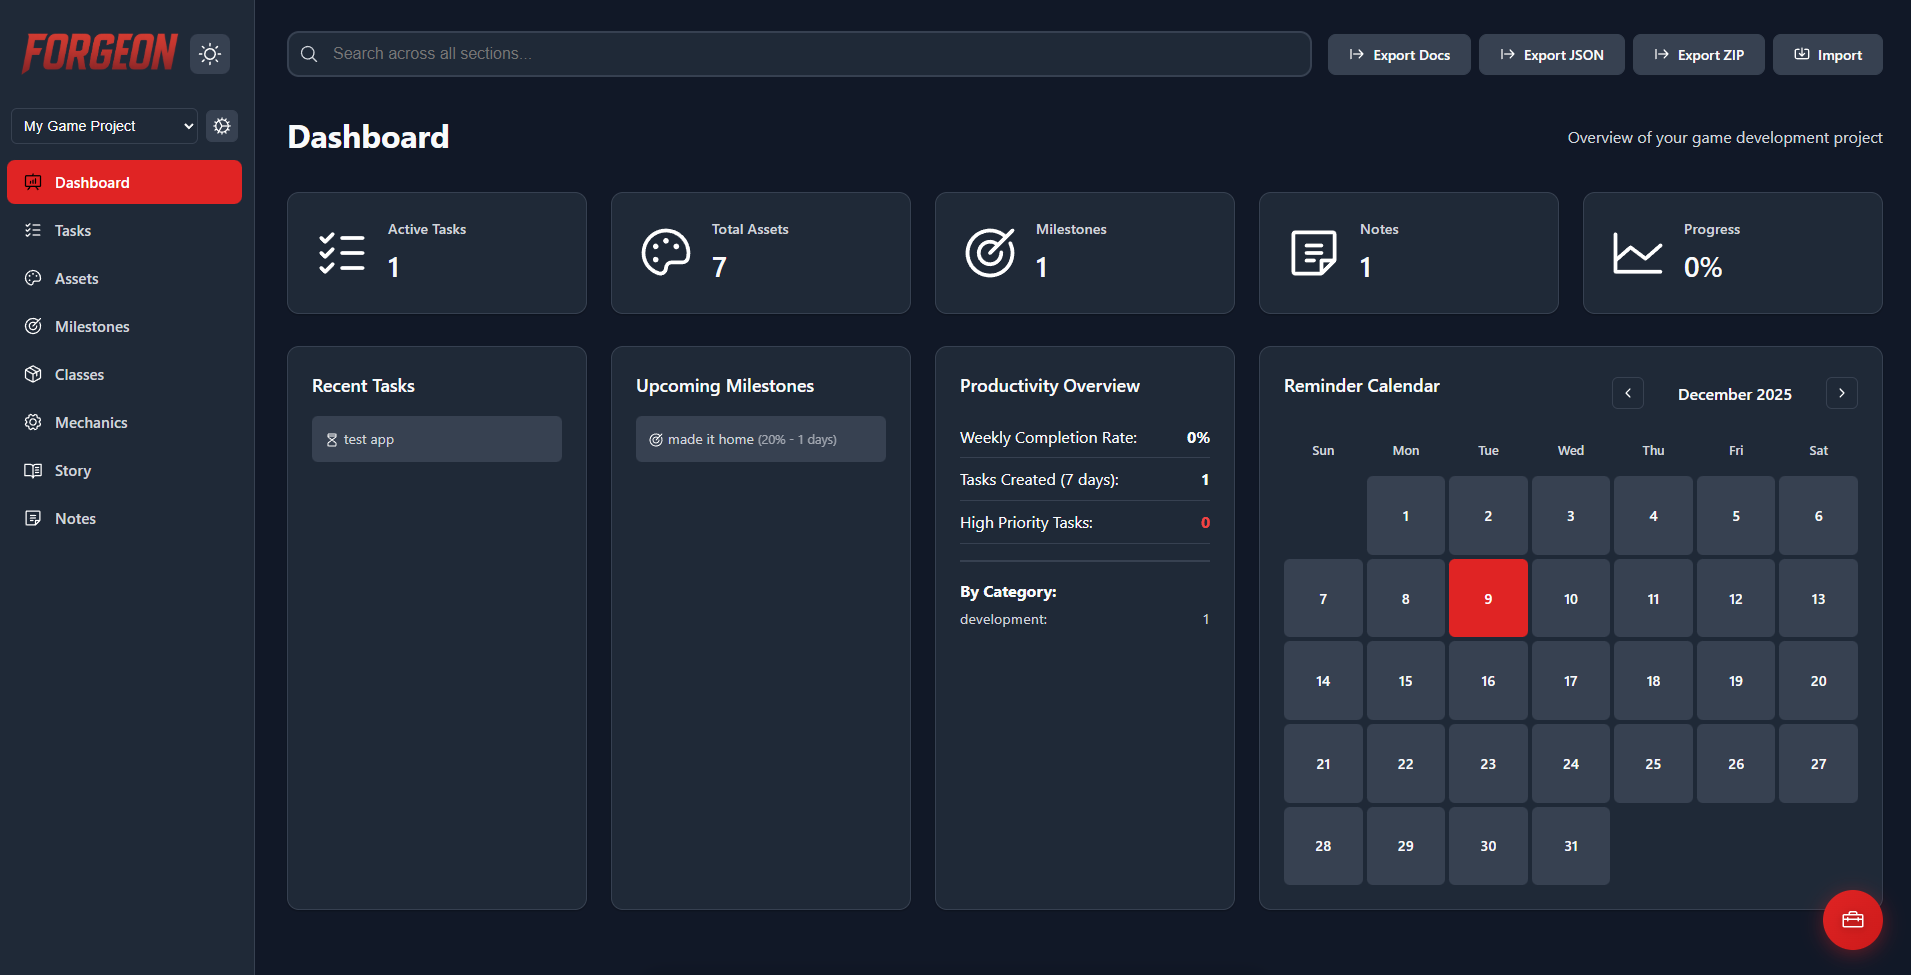Click the Forgeon logo
Screen dimensions: 1911x975
(x=100, y=53)
